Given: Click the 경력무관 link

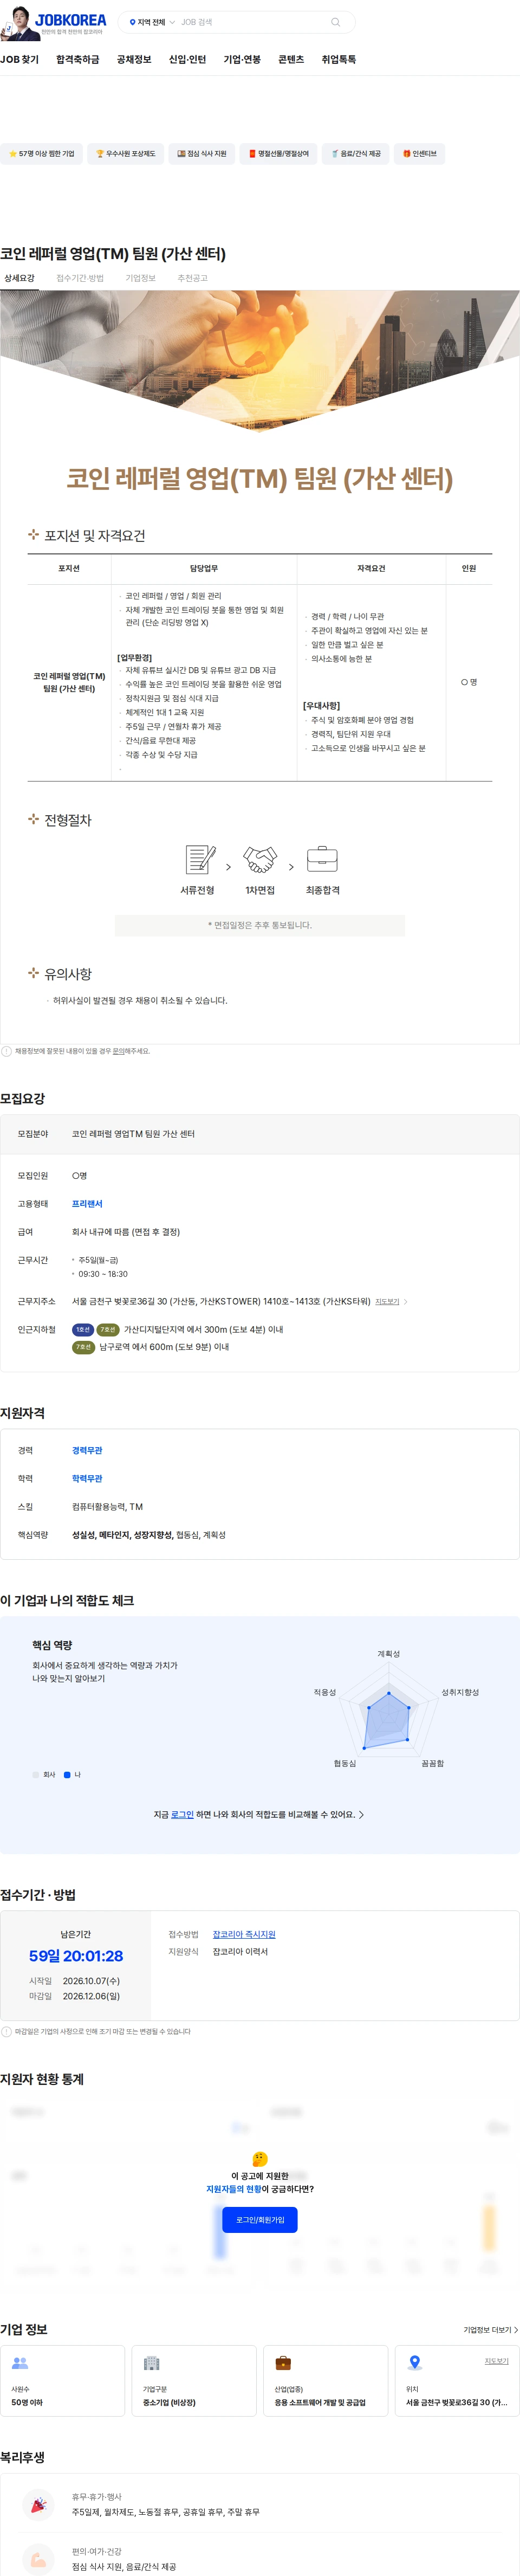Looking at the screenshot, I should [x=87, y=1450].
